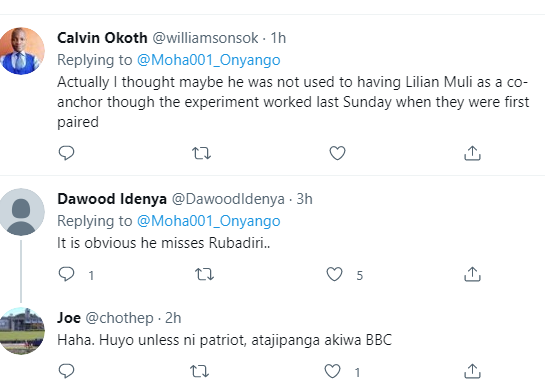Like Joe's tweet with 1 like
The width and height of the screenshot is (545, 381).
click(332, 371)
